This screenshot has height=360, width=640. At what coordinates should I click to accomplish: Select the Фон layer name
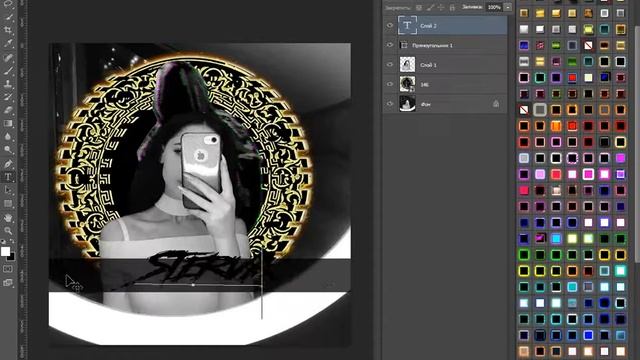coord(425,104)
